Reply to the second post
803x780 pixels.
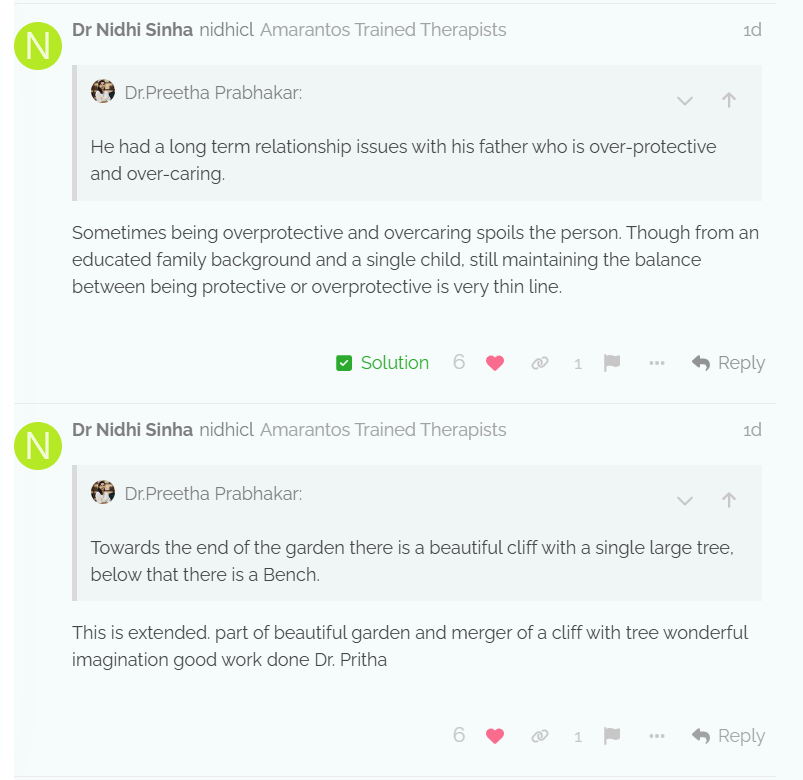pos(728,736)
